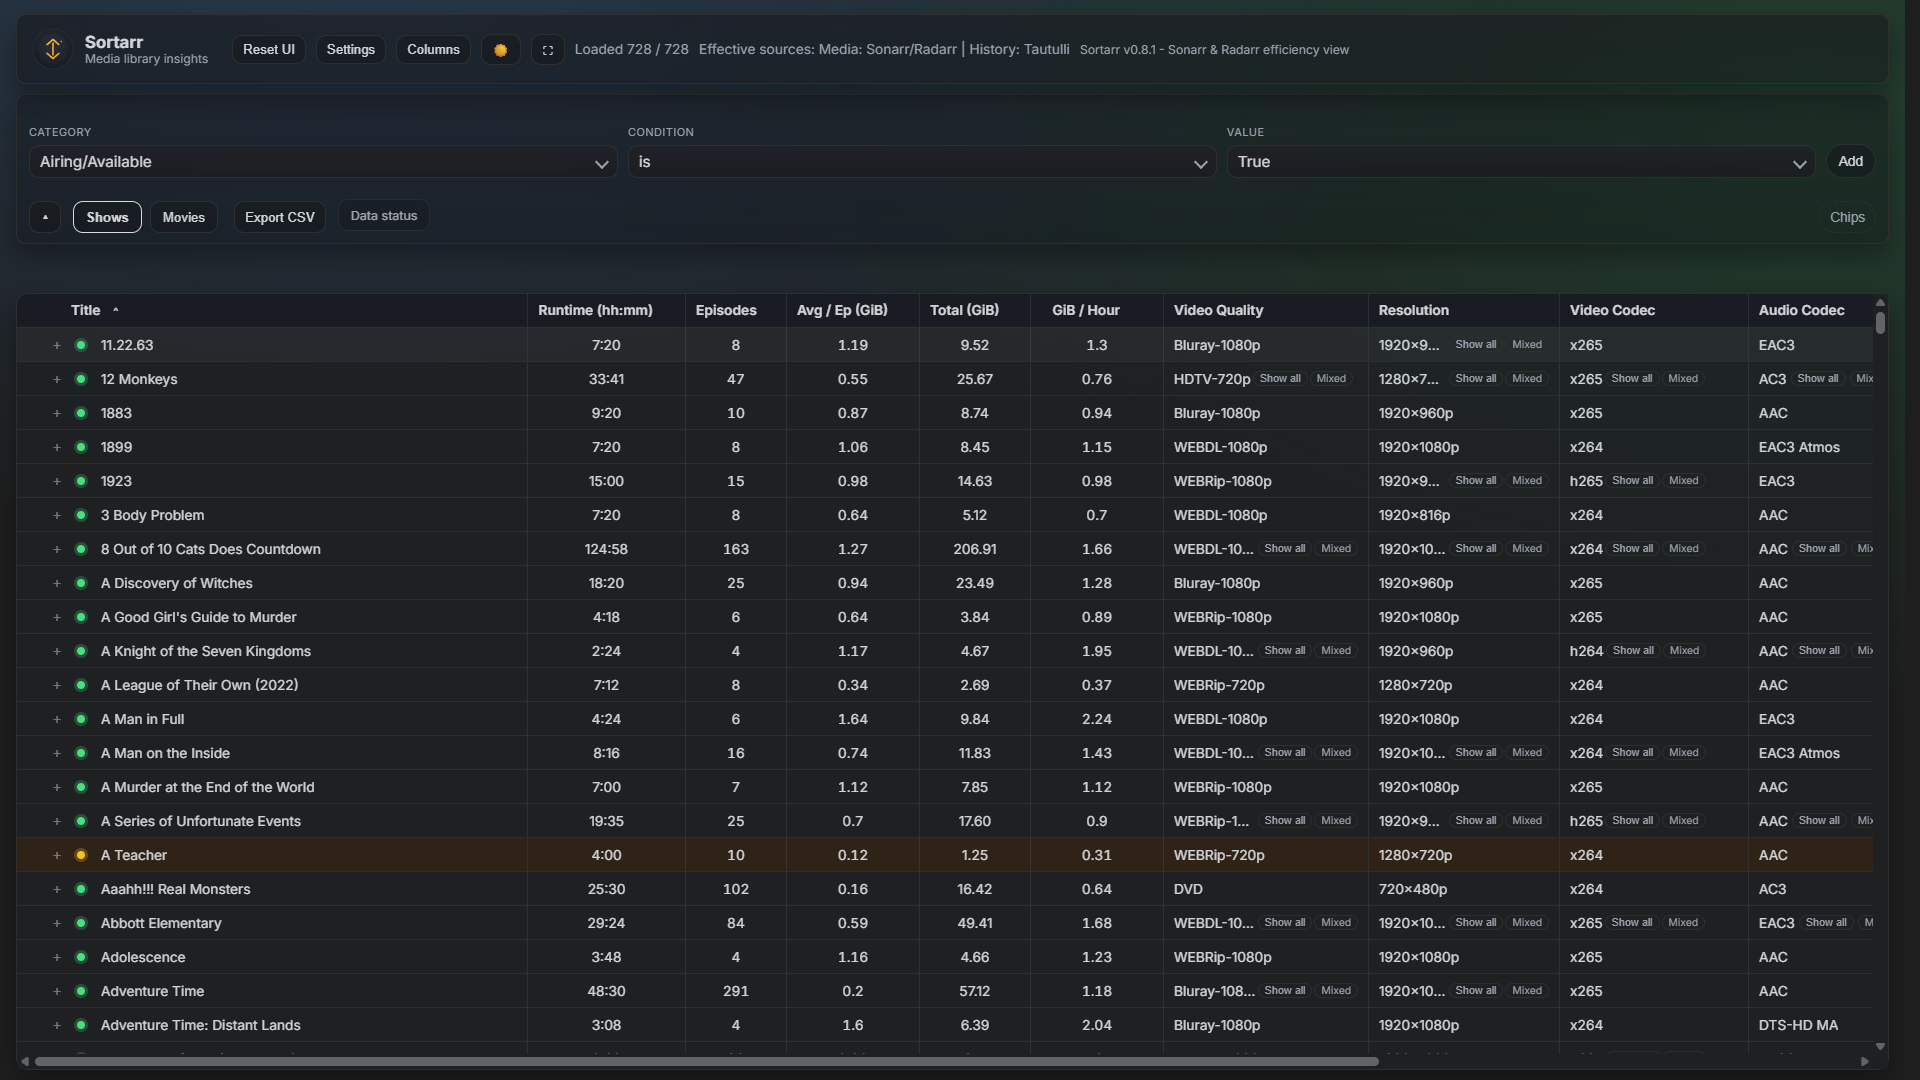Open the Condition dropdown

pos(921,162)
